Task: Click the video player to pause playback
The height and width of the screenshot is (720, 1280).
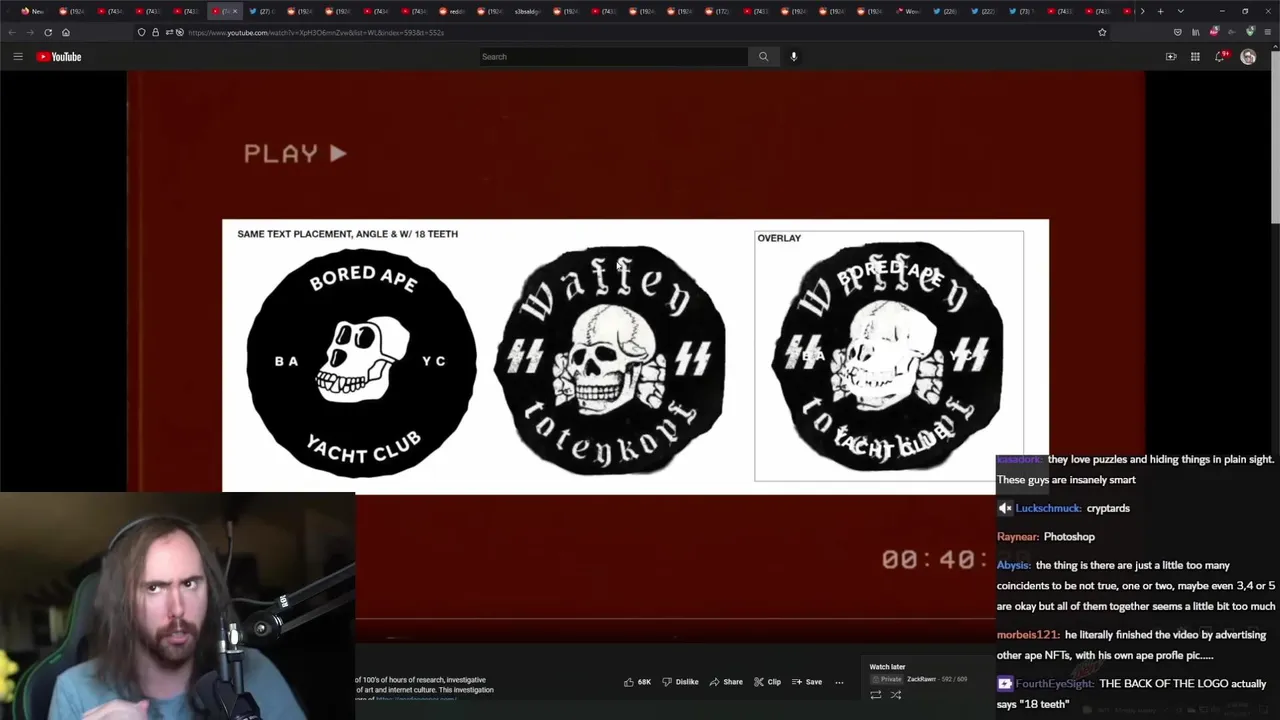Action: pos(636,357)
